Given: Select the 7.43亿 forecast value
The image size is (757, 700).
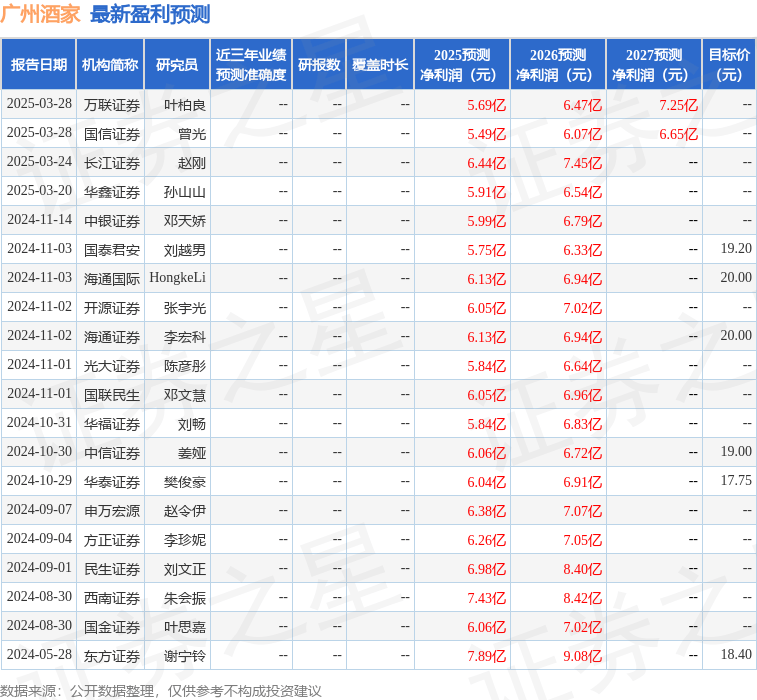Looking at the screenshot, I should pos(487,598).
